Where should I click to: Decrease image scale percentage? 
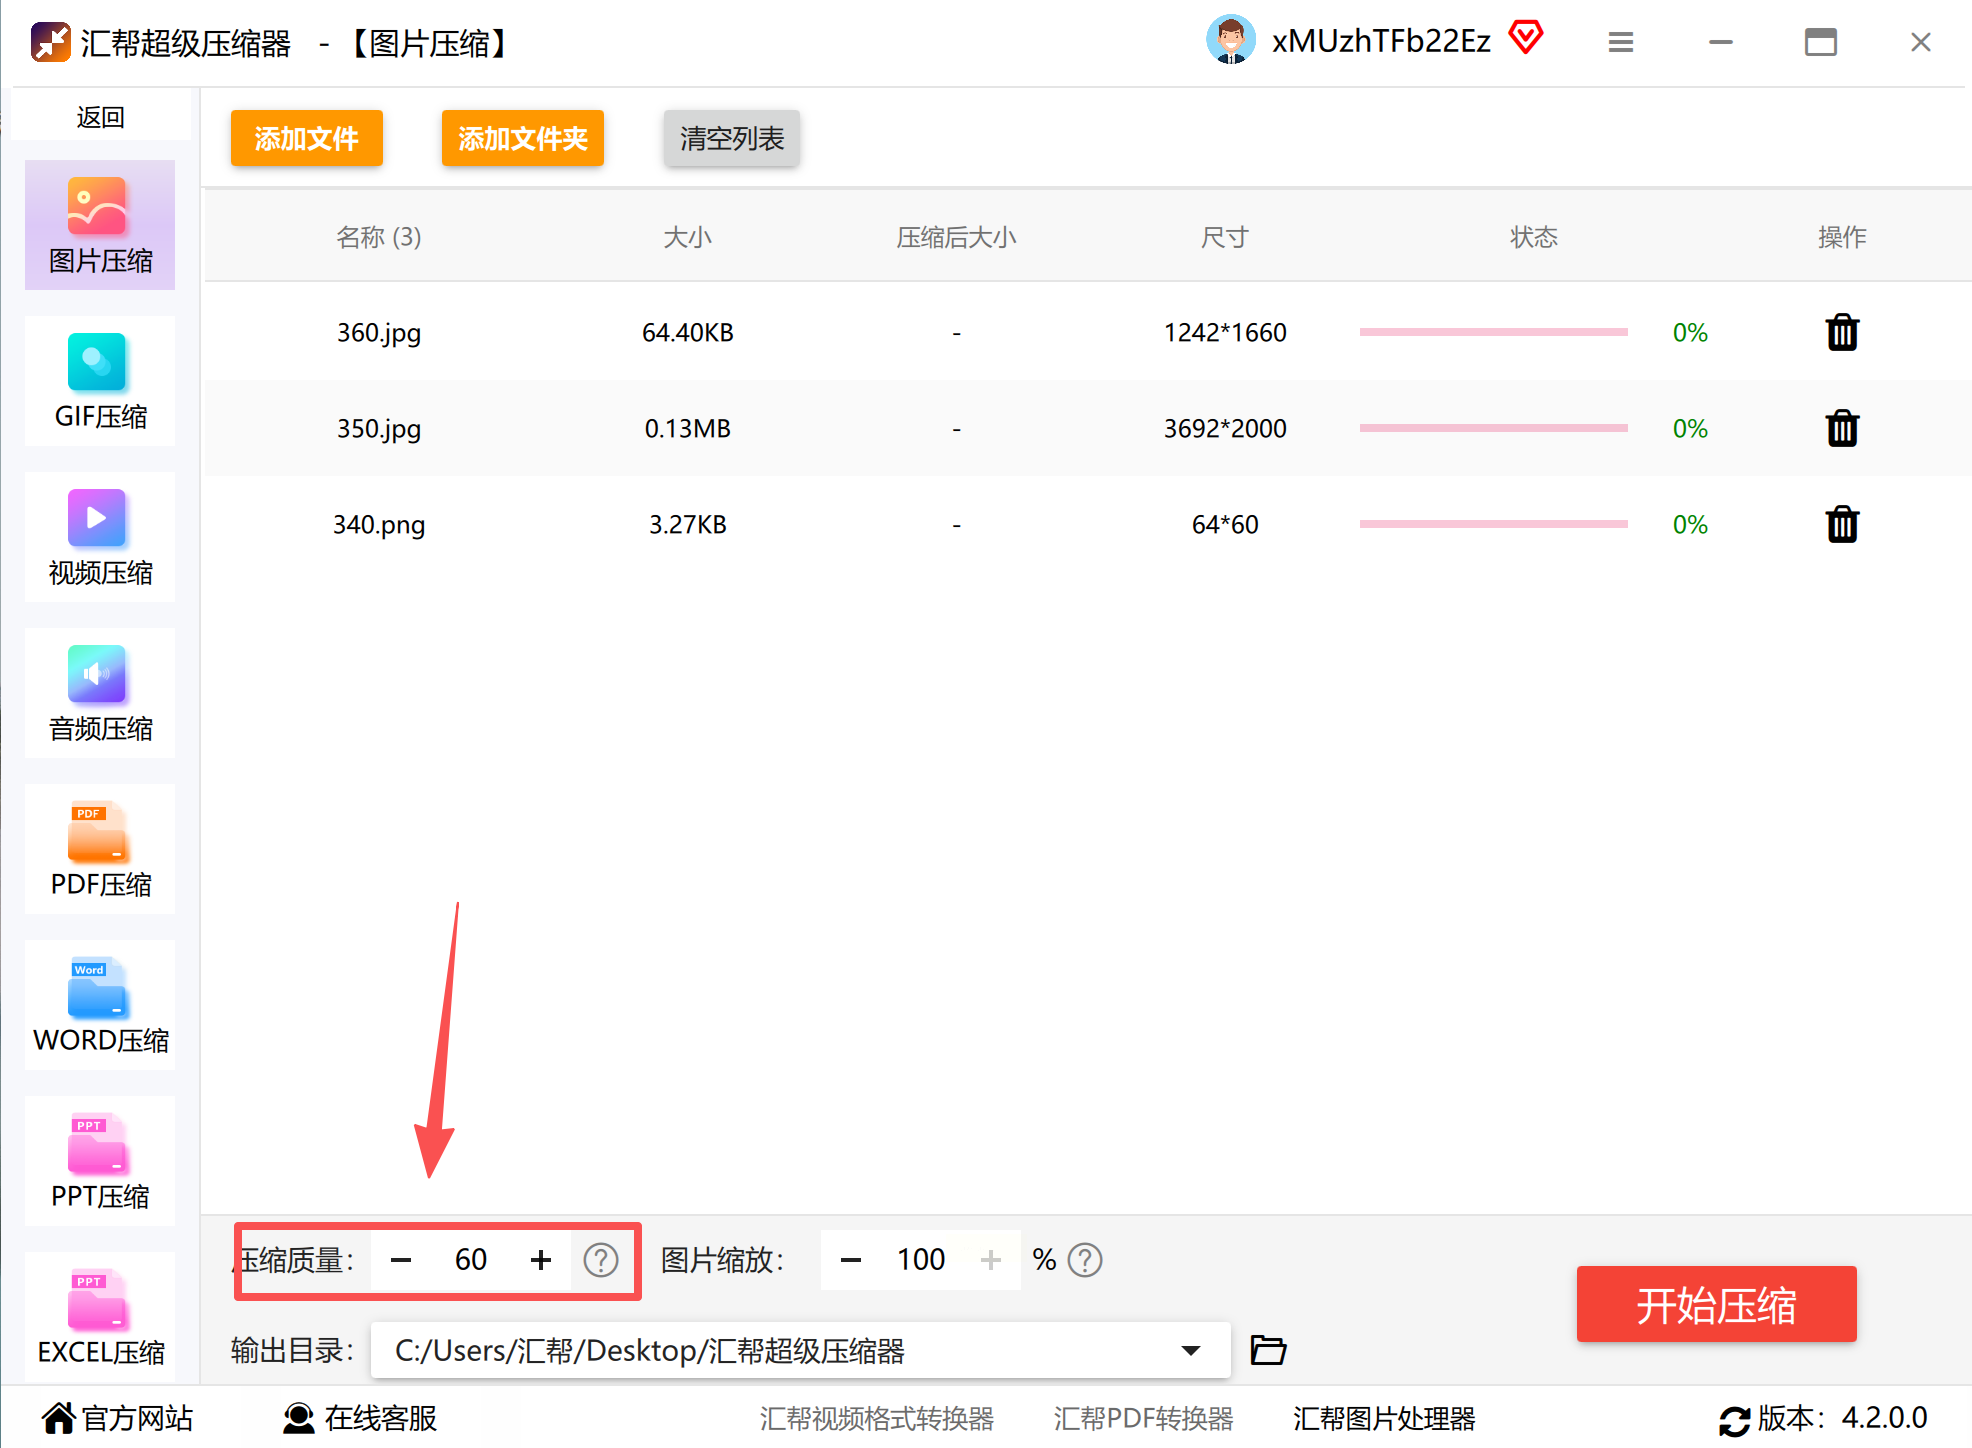pyautogui.click(x=851, y=1260)
